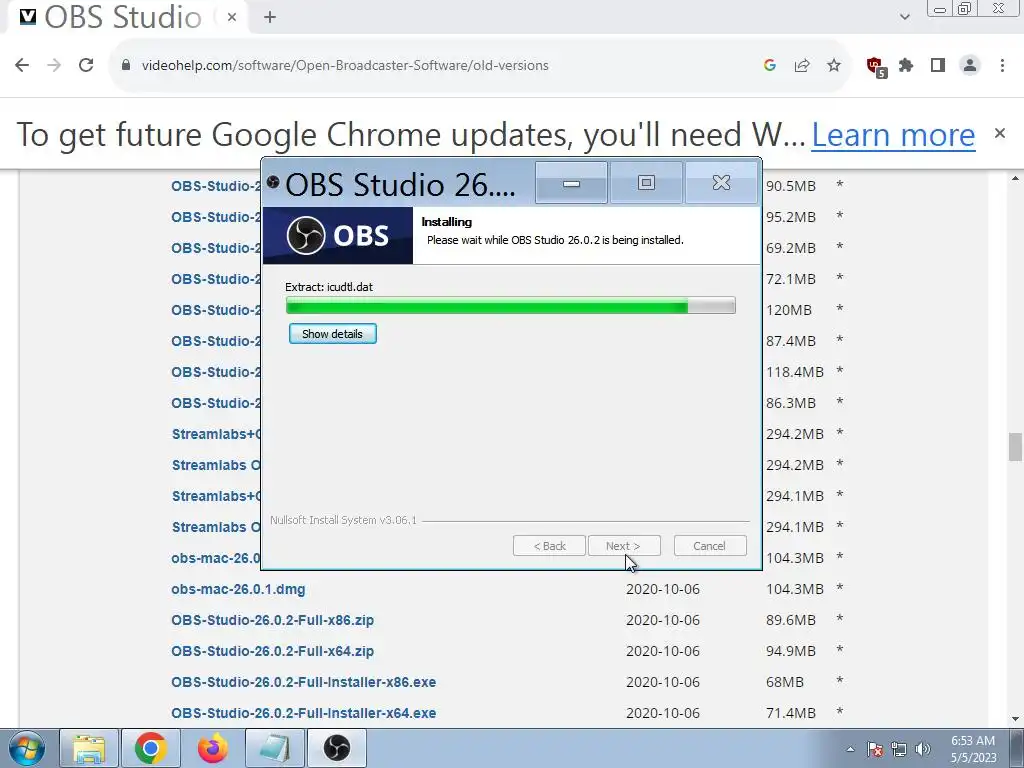The image size is (1024, 768).
Task: Open the Notepad taskbar icon
Action: tap(275, 748)
